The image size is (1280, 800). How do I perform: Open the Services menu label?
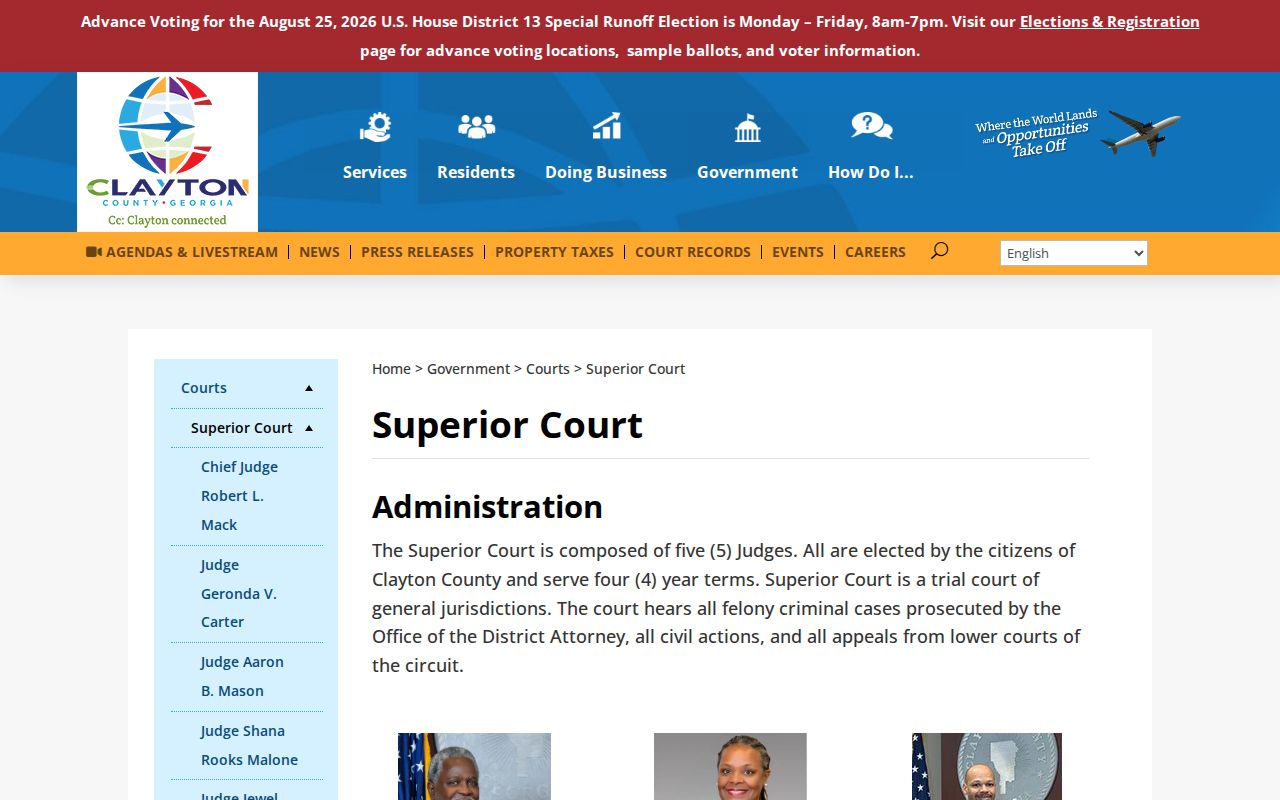pyautogui.click(x=375, y=172)
